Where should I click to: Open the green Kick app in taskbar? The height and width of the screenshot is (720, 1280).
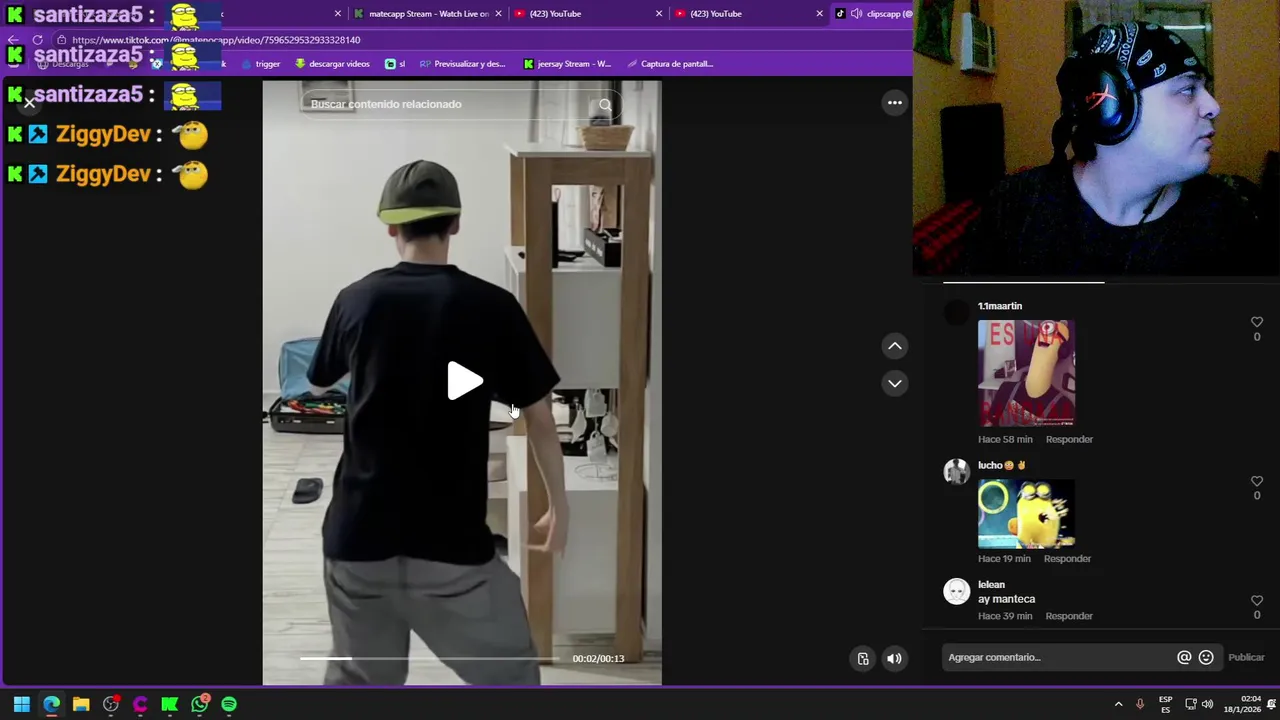coord(170,704)
